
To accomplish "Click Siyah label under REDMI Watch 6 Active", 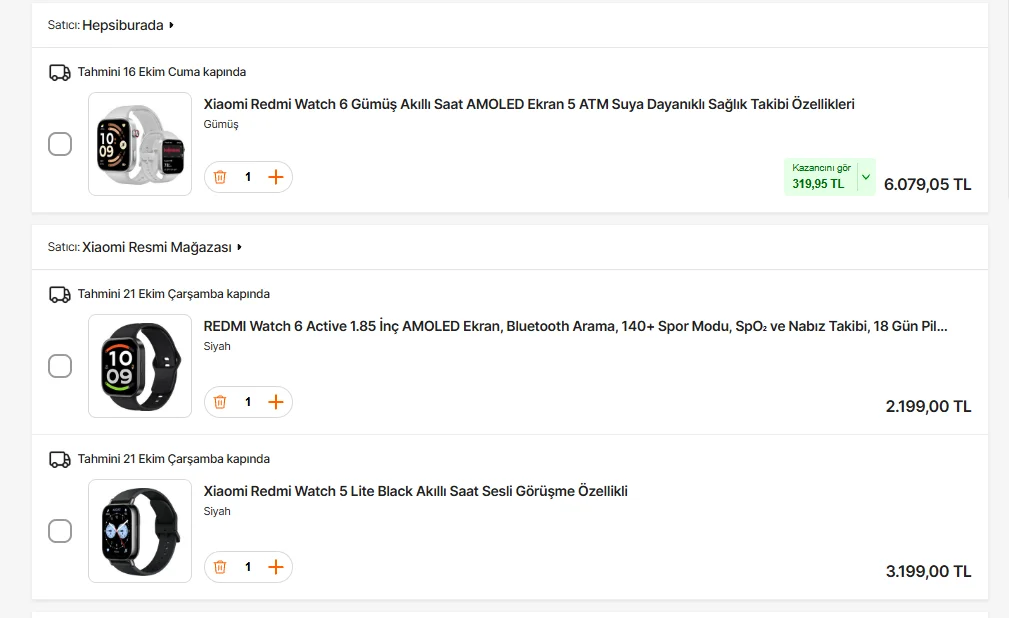I will [x=217, y=346].
